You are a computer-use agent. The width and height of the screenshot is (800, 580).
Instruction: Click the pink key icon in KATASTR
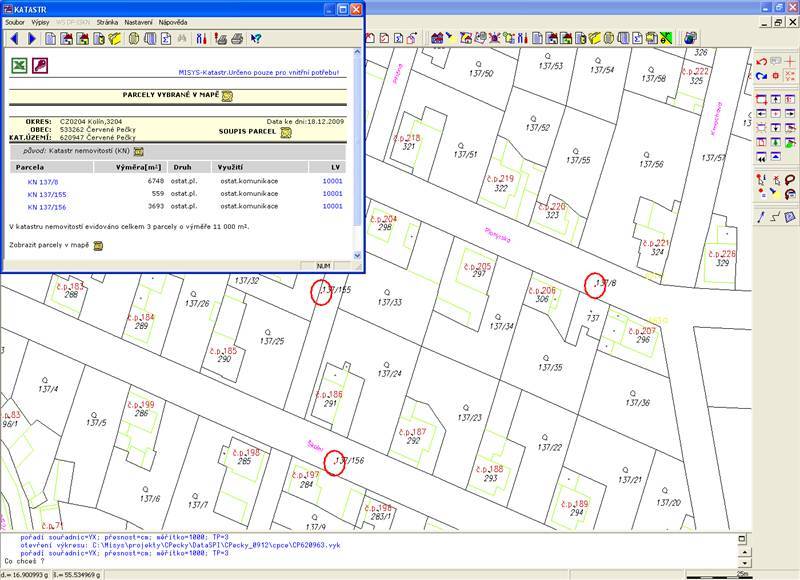pos(40,66)
